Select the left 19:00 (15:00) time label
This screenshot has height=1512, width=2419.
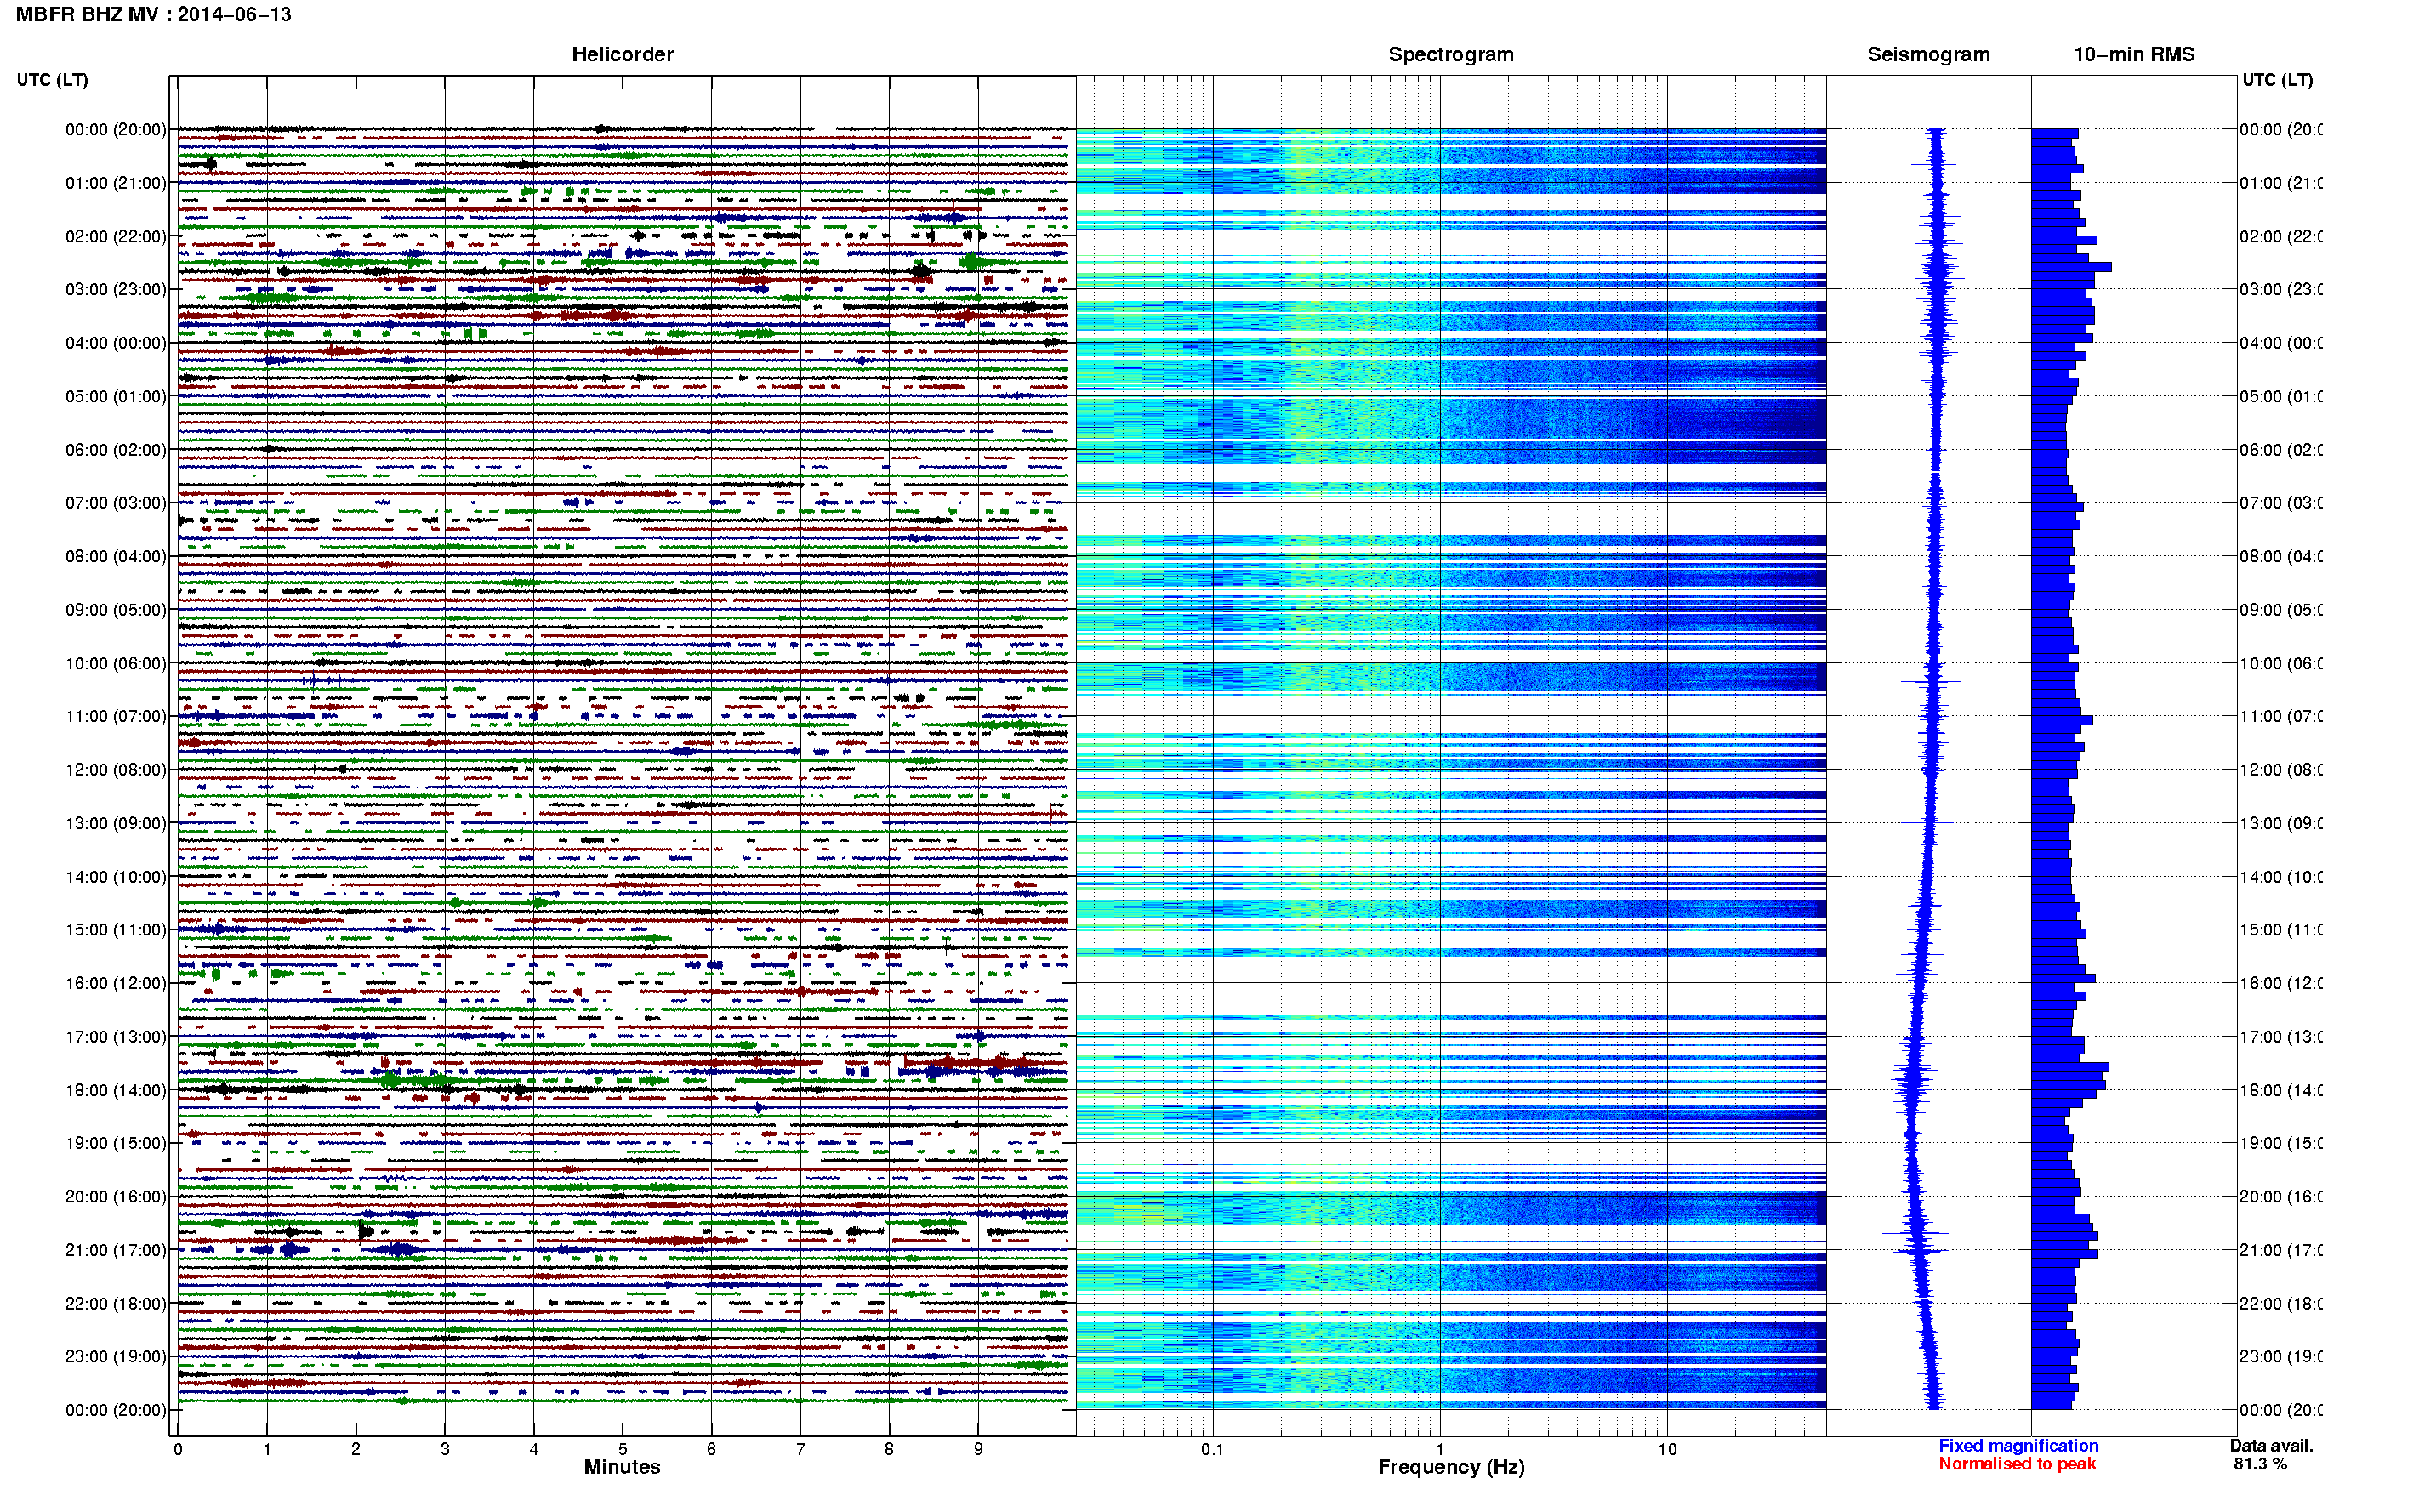116,1143
